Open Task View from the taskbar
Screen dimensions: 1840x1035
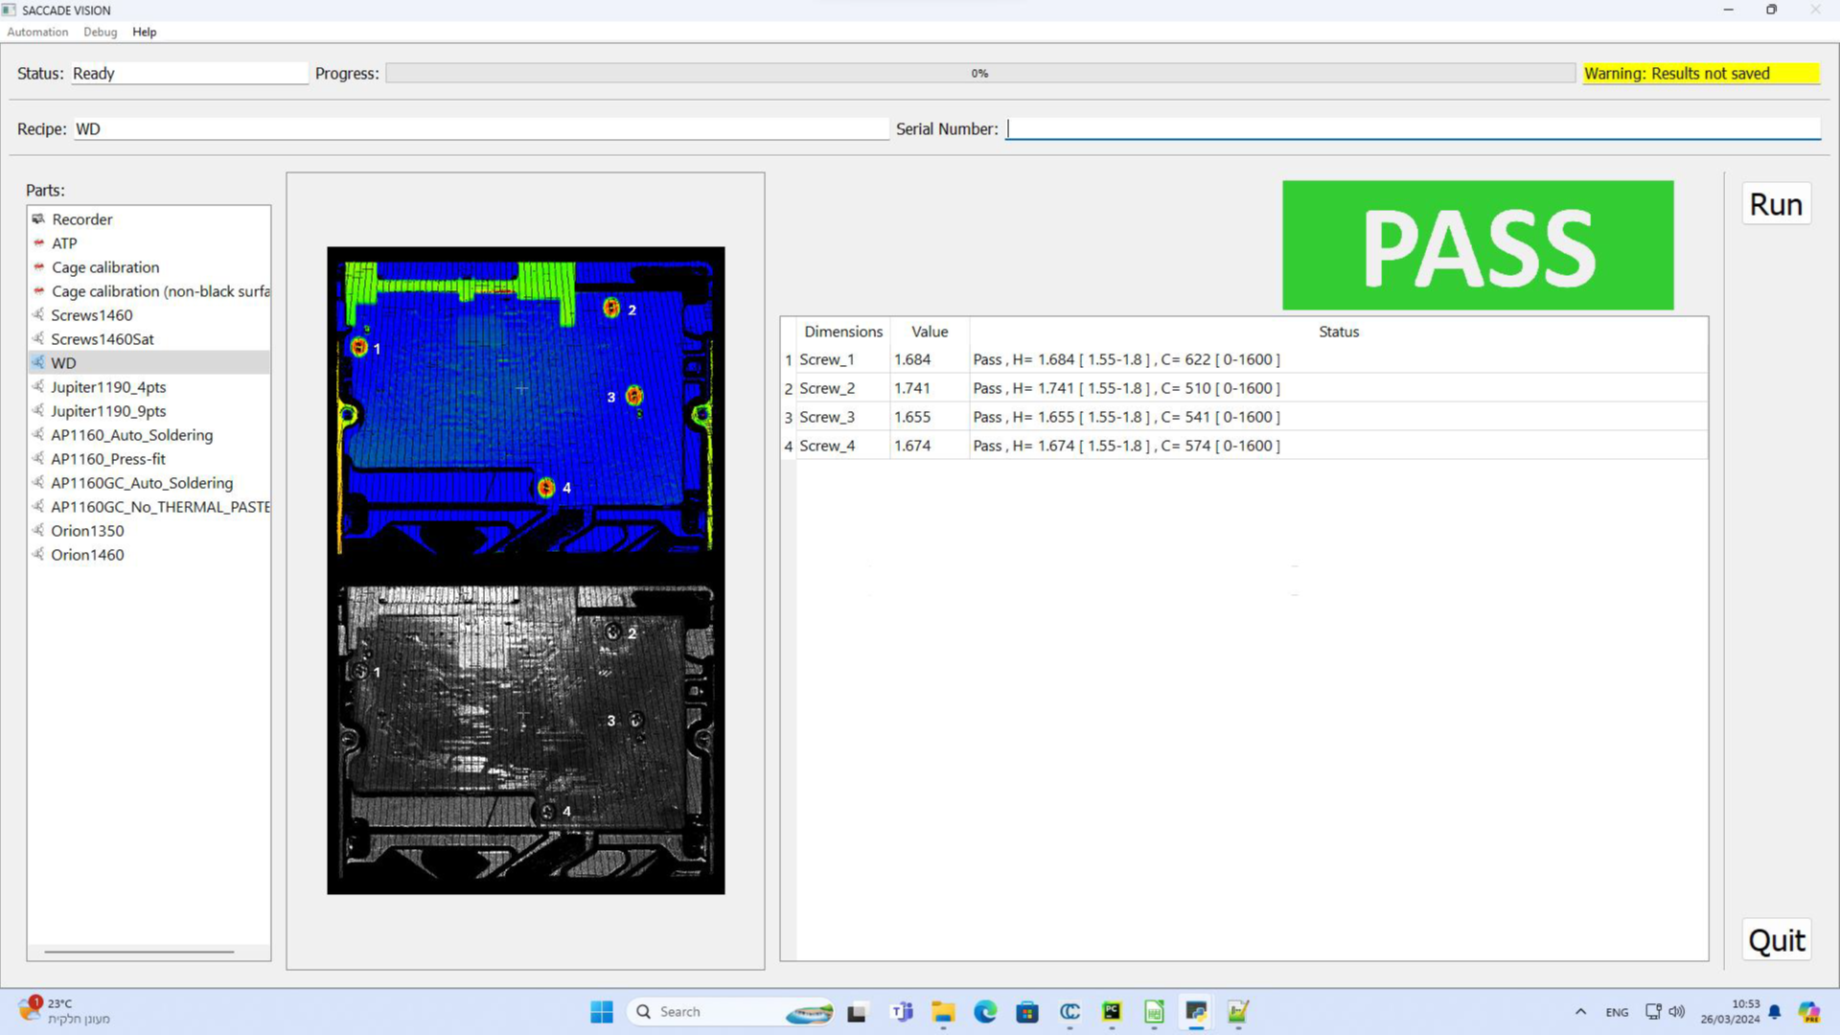[857, 1012]
